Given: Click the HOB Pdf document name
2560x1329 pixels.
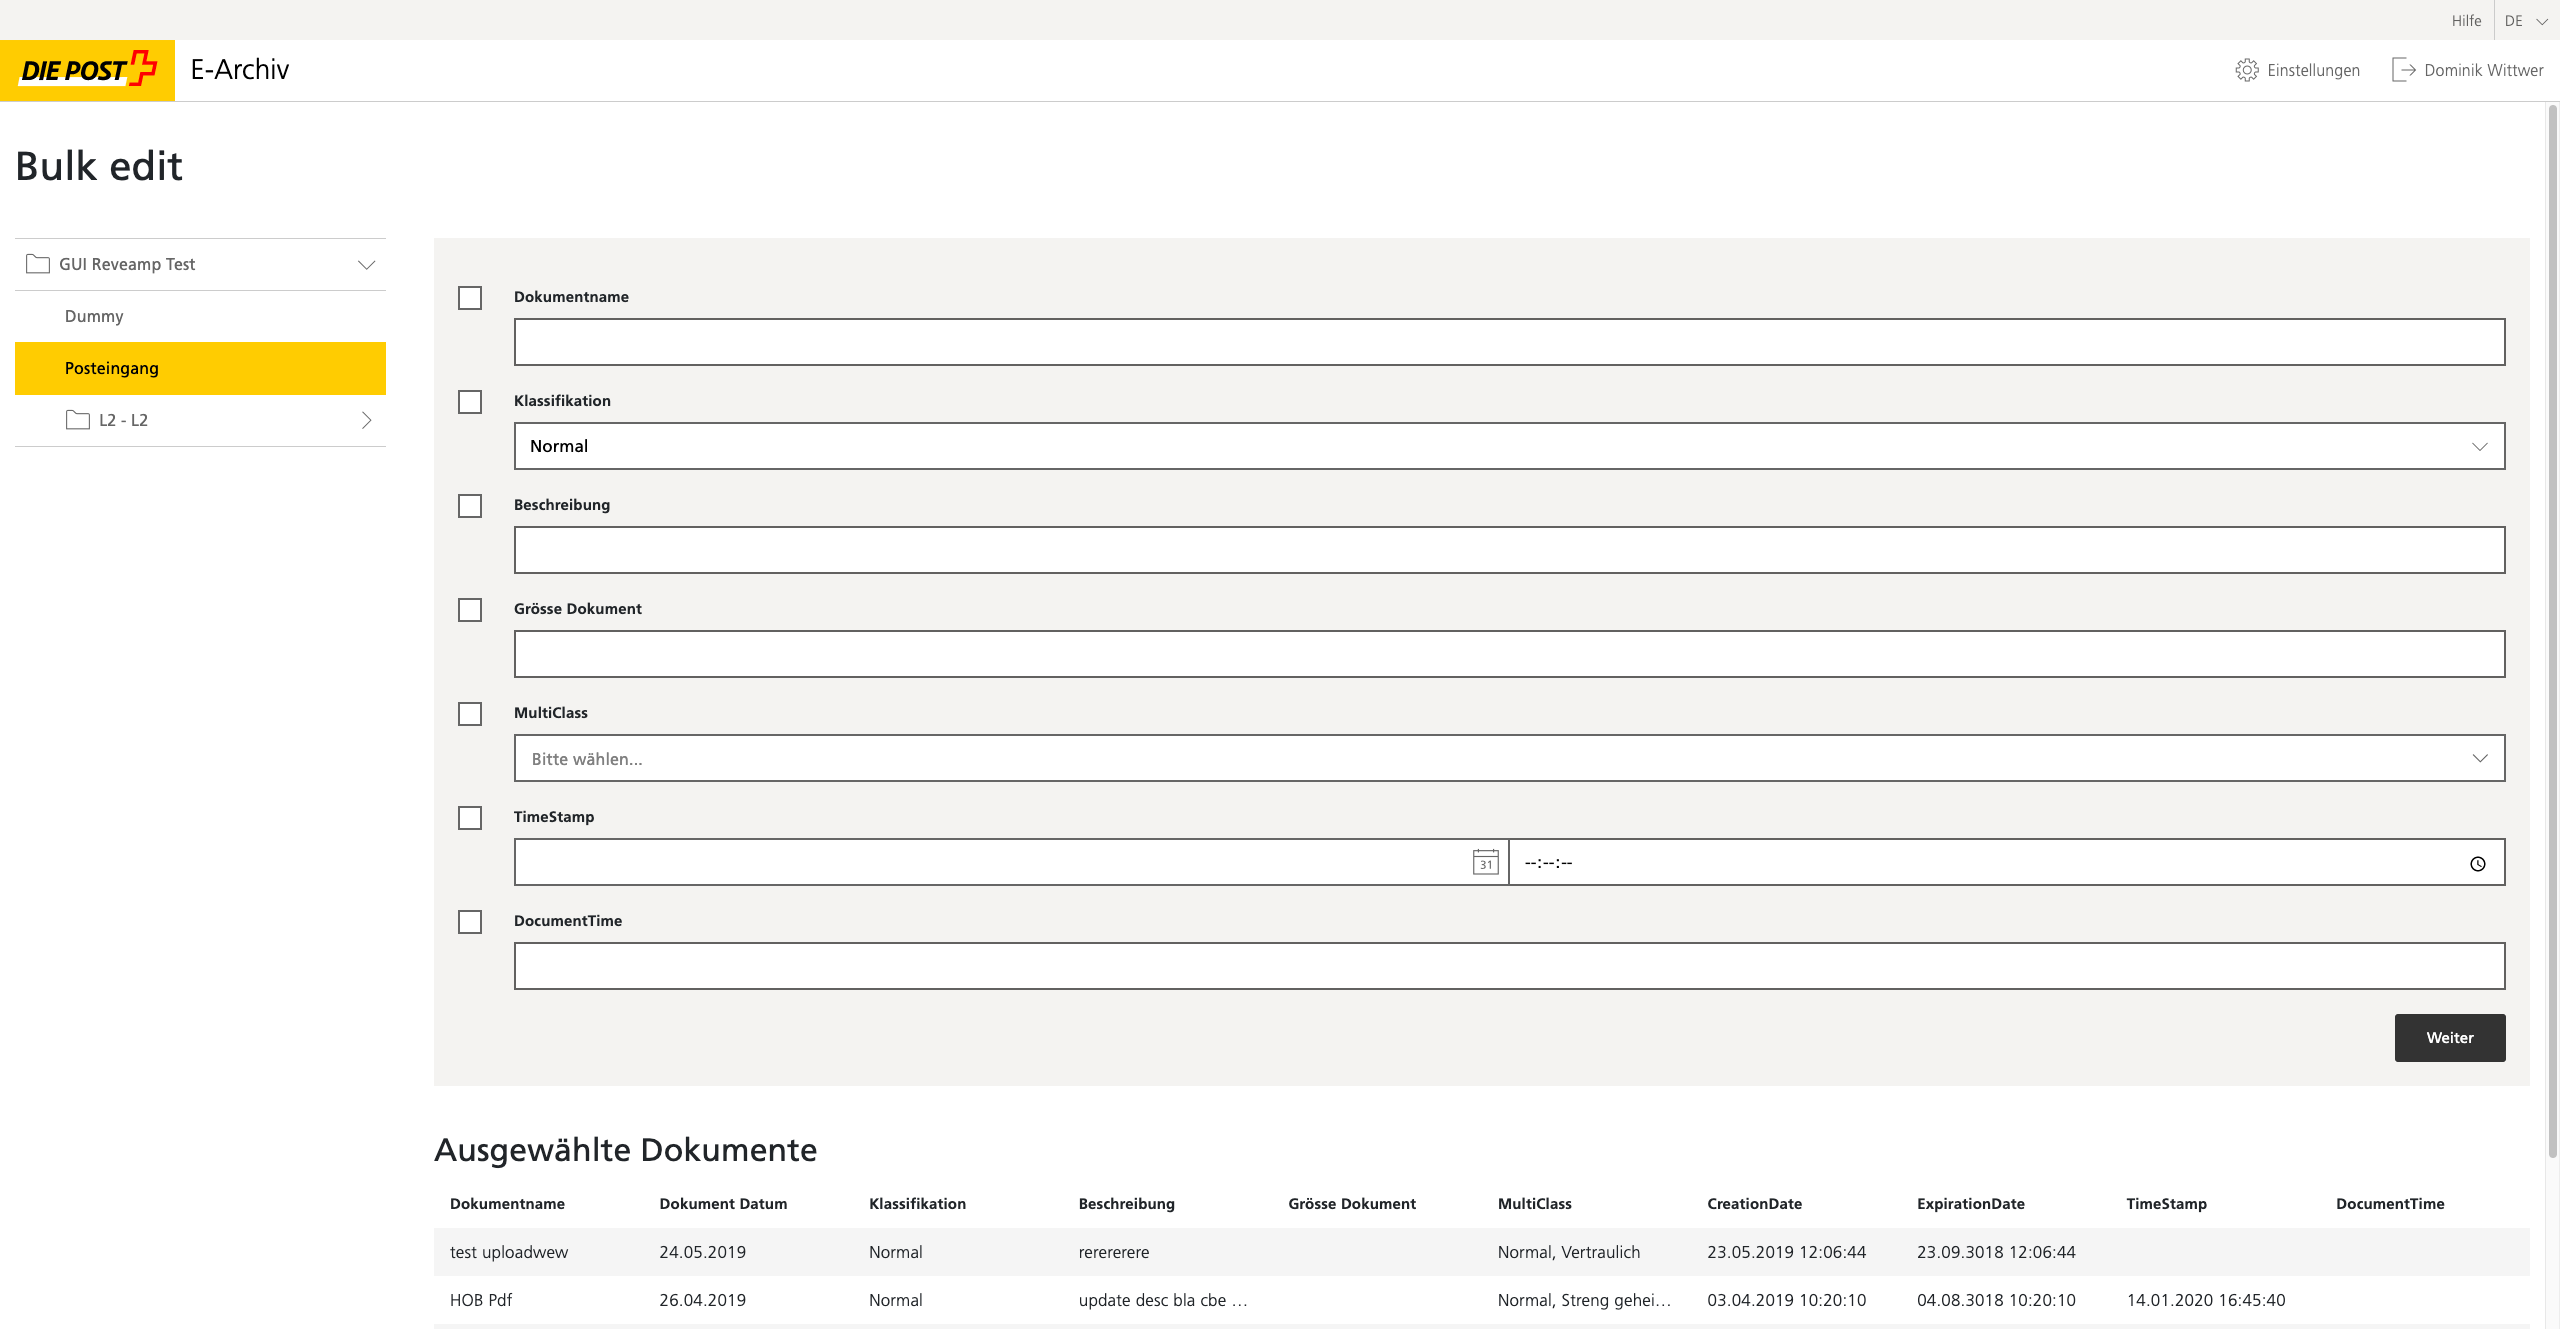Looking at the screenshot, I should coord(481,1300).
